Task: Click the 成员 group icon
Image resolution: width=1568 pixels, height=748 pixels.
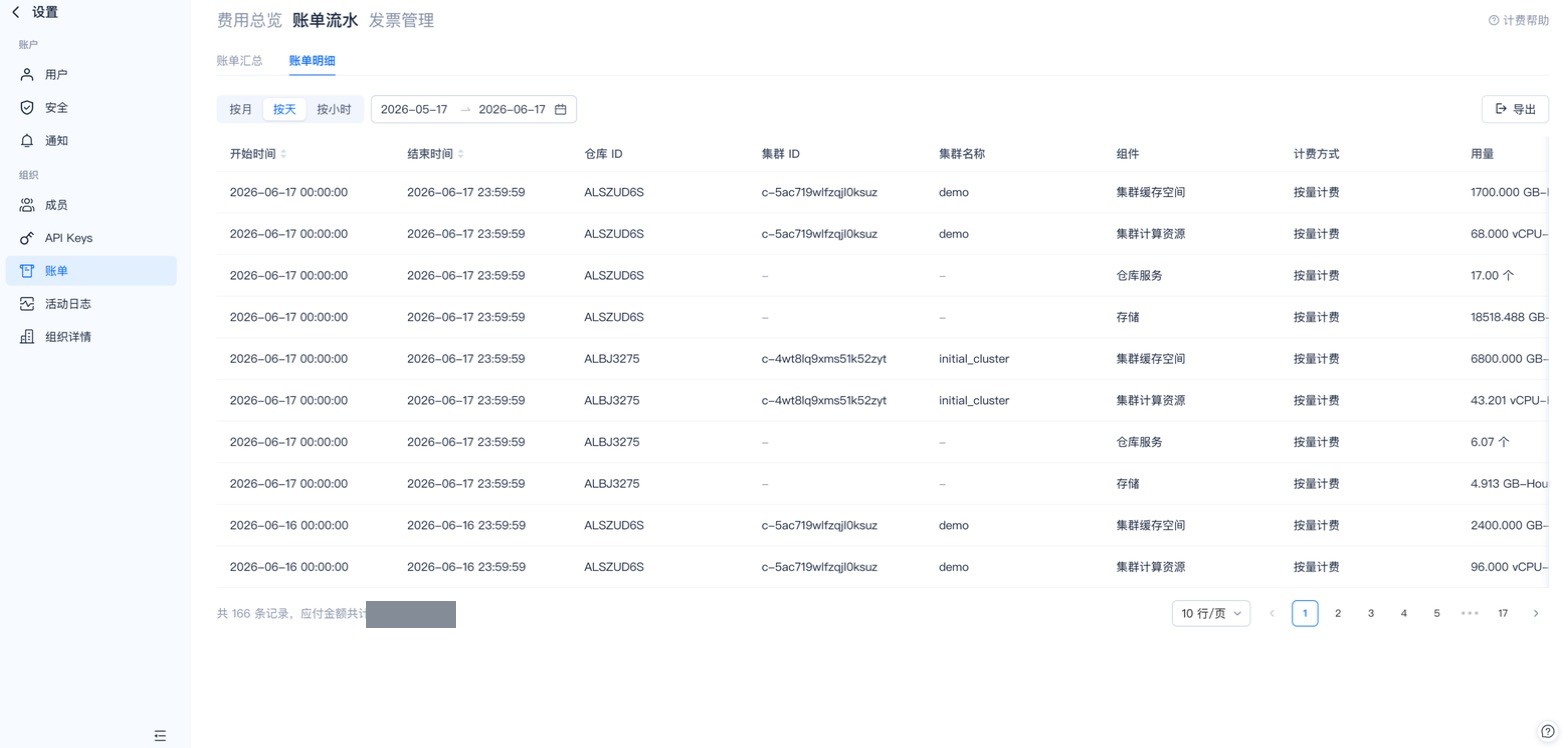Action: [27, 205]
